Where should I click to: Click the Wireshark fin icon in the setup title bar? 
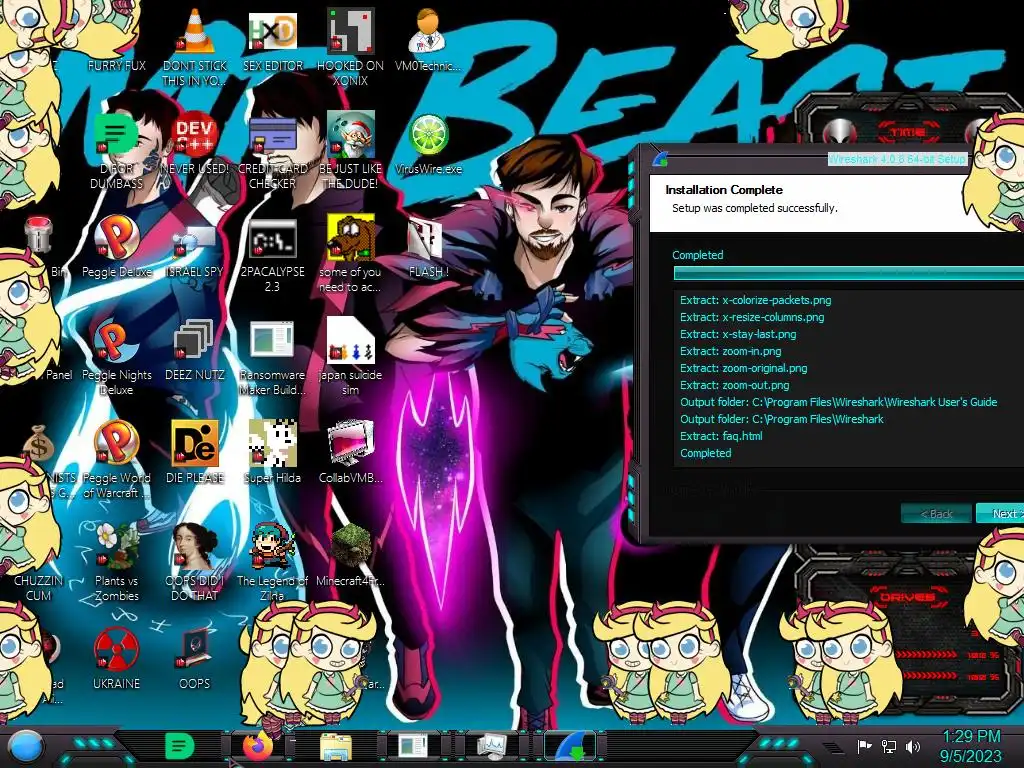pos(660,159)
